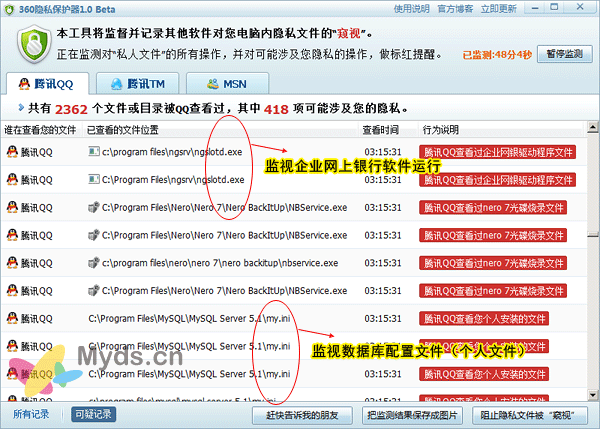Select path c:\program files\nero\nero 7\nero backitup\nbservice.exe
Viewport: 600px width, 429px height.
[x=220, y=263]
